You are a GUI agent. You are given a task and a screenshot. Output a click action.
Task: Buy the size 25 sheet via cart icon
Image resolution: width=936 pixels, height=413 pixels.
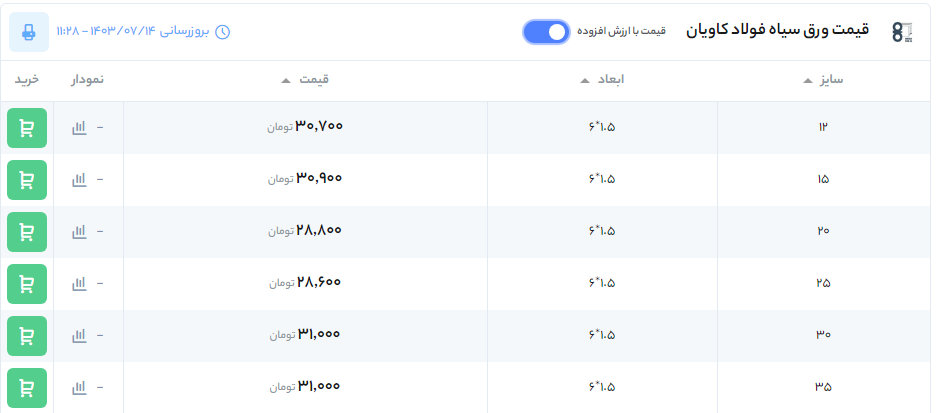tap(27, 283)
